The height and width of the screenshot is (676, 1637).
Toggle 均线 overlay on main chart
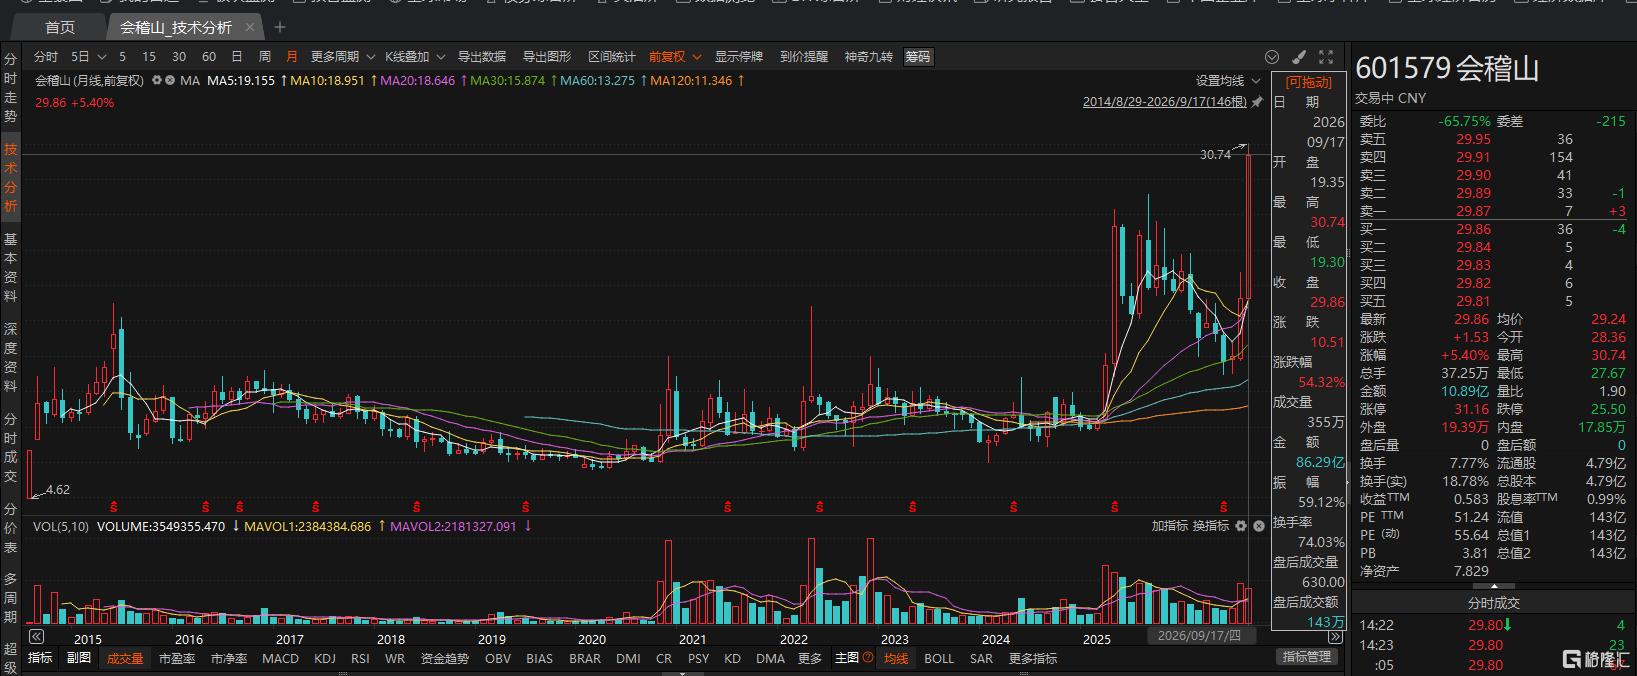point(896,658)
